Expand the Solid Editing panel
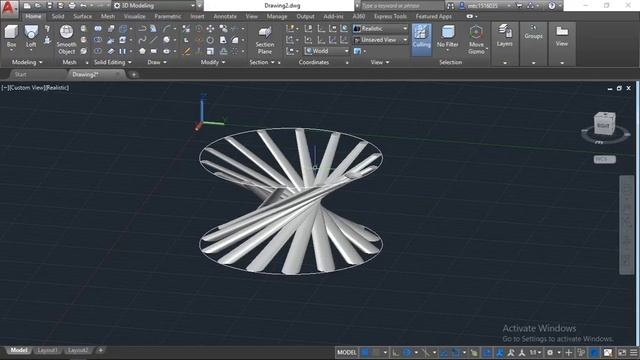Viewport: 640px width, 360px height. pyautogui.click(x=113, y=62)
